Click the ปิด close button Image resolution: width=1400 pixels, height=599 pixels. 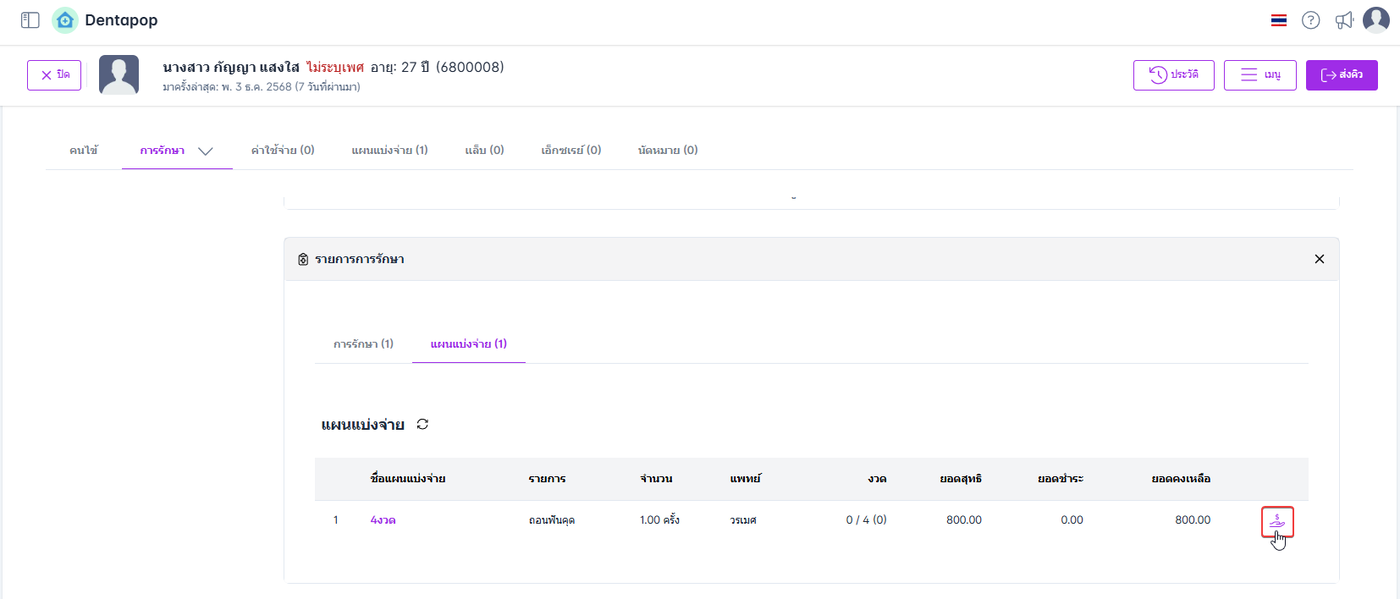click(x=54, y=75)
